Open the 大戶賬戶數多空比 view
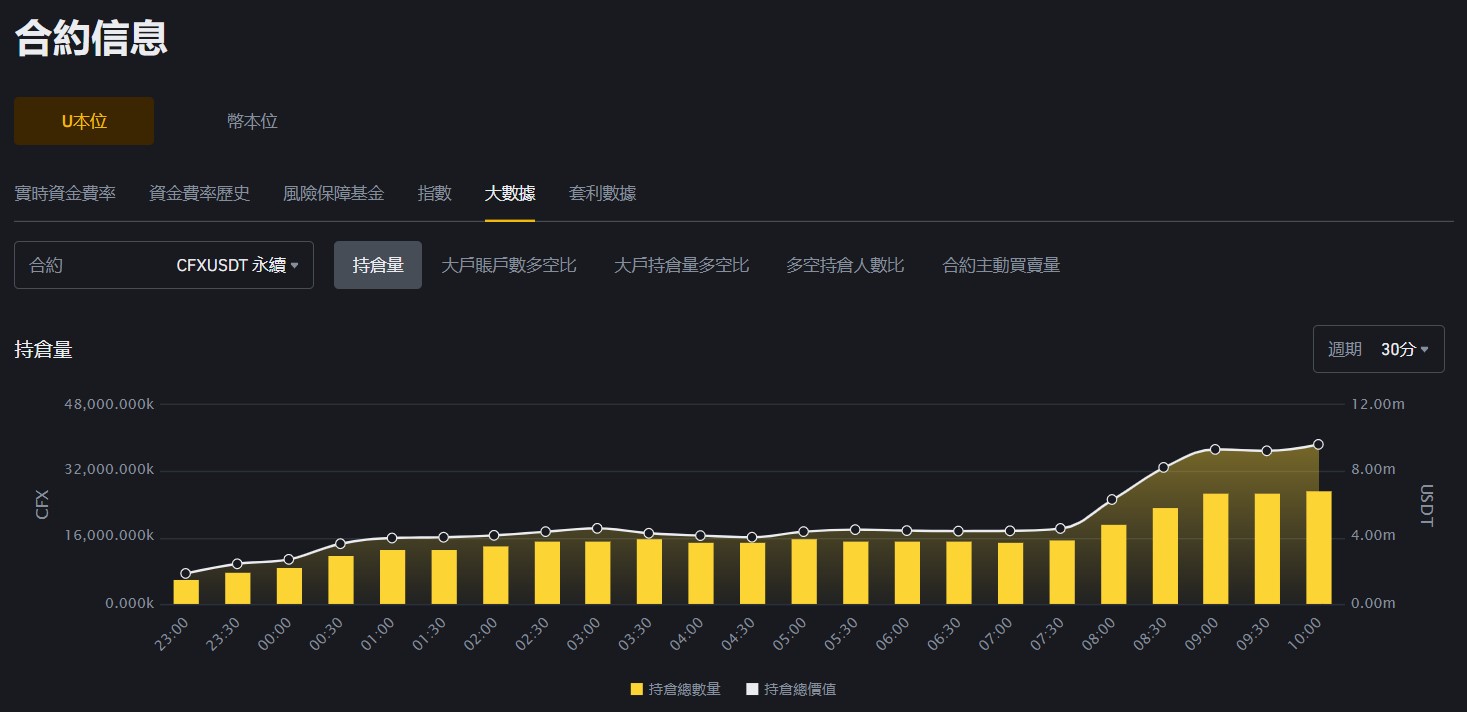1467x712 pixels. click(x=509, y=264)
